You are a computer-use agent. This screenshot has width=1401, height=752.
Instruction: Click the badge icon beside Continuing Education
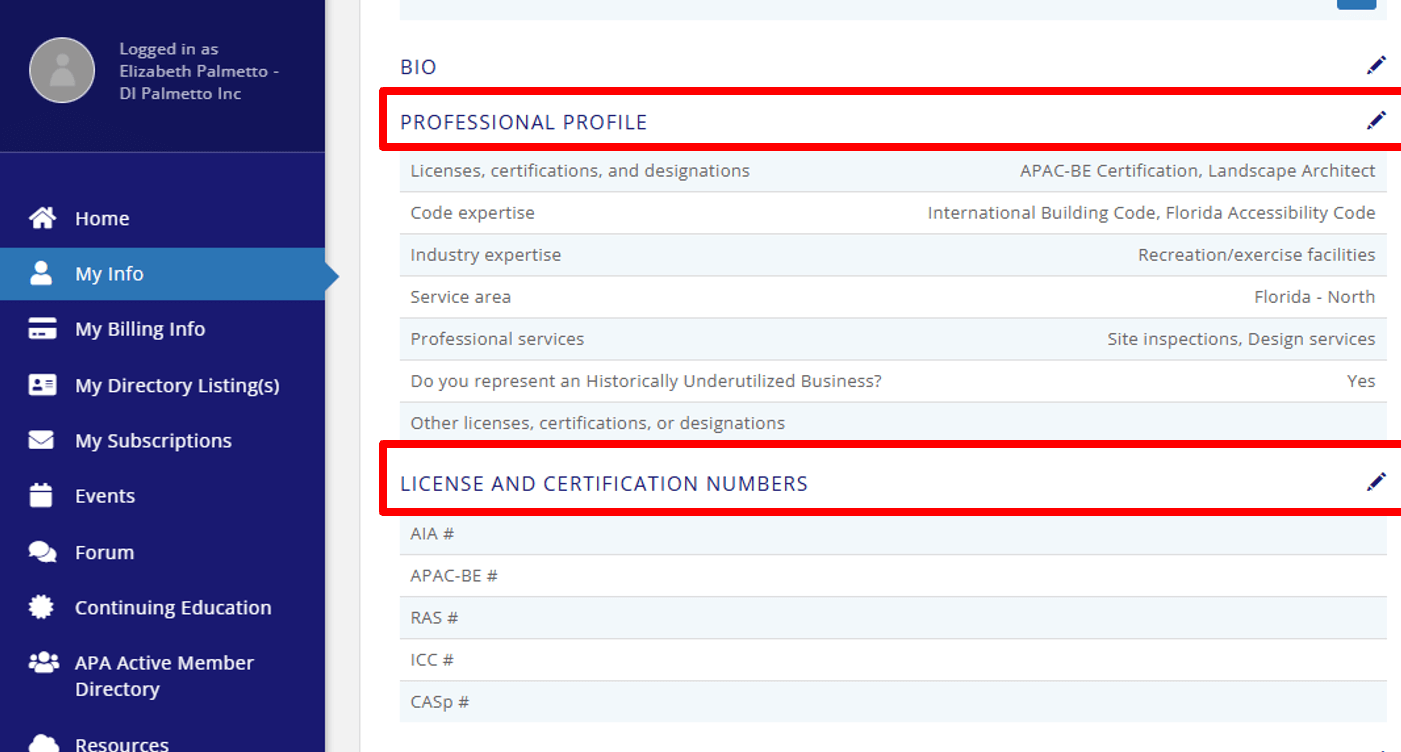pyautogui.click(x=42, y=607)
